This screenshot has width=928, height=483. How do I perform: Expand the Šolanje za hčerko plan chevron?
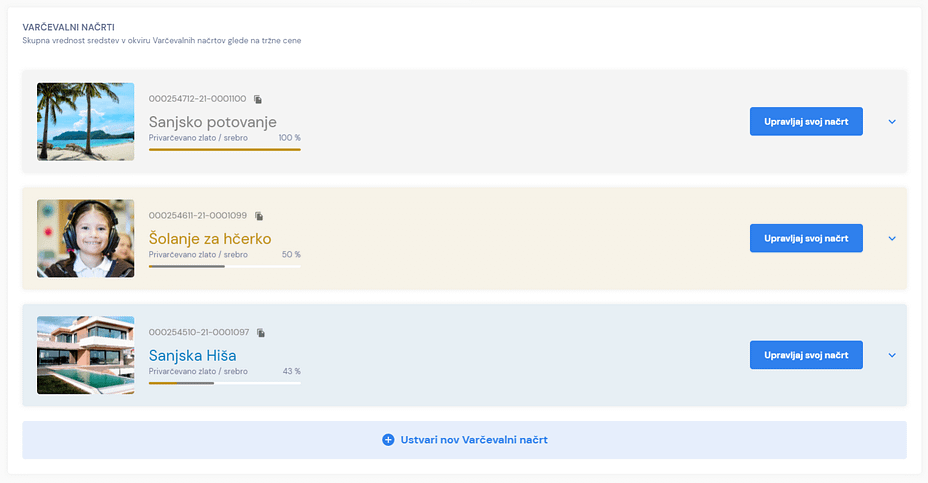click(x=892, y=239)
